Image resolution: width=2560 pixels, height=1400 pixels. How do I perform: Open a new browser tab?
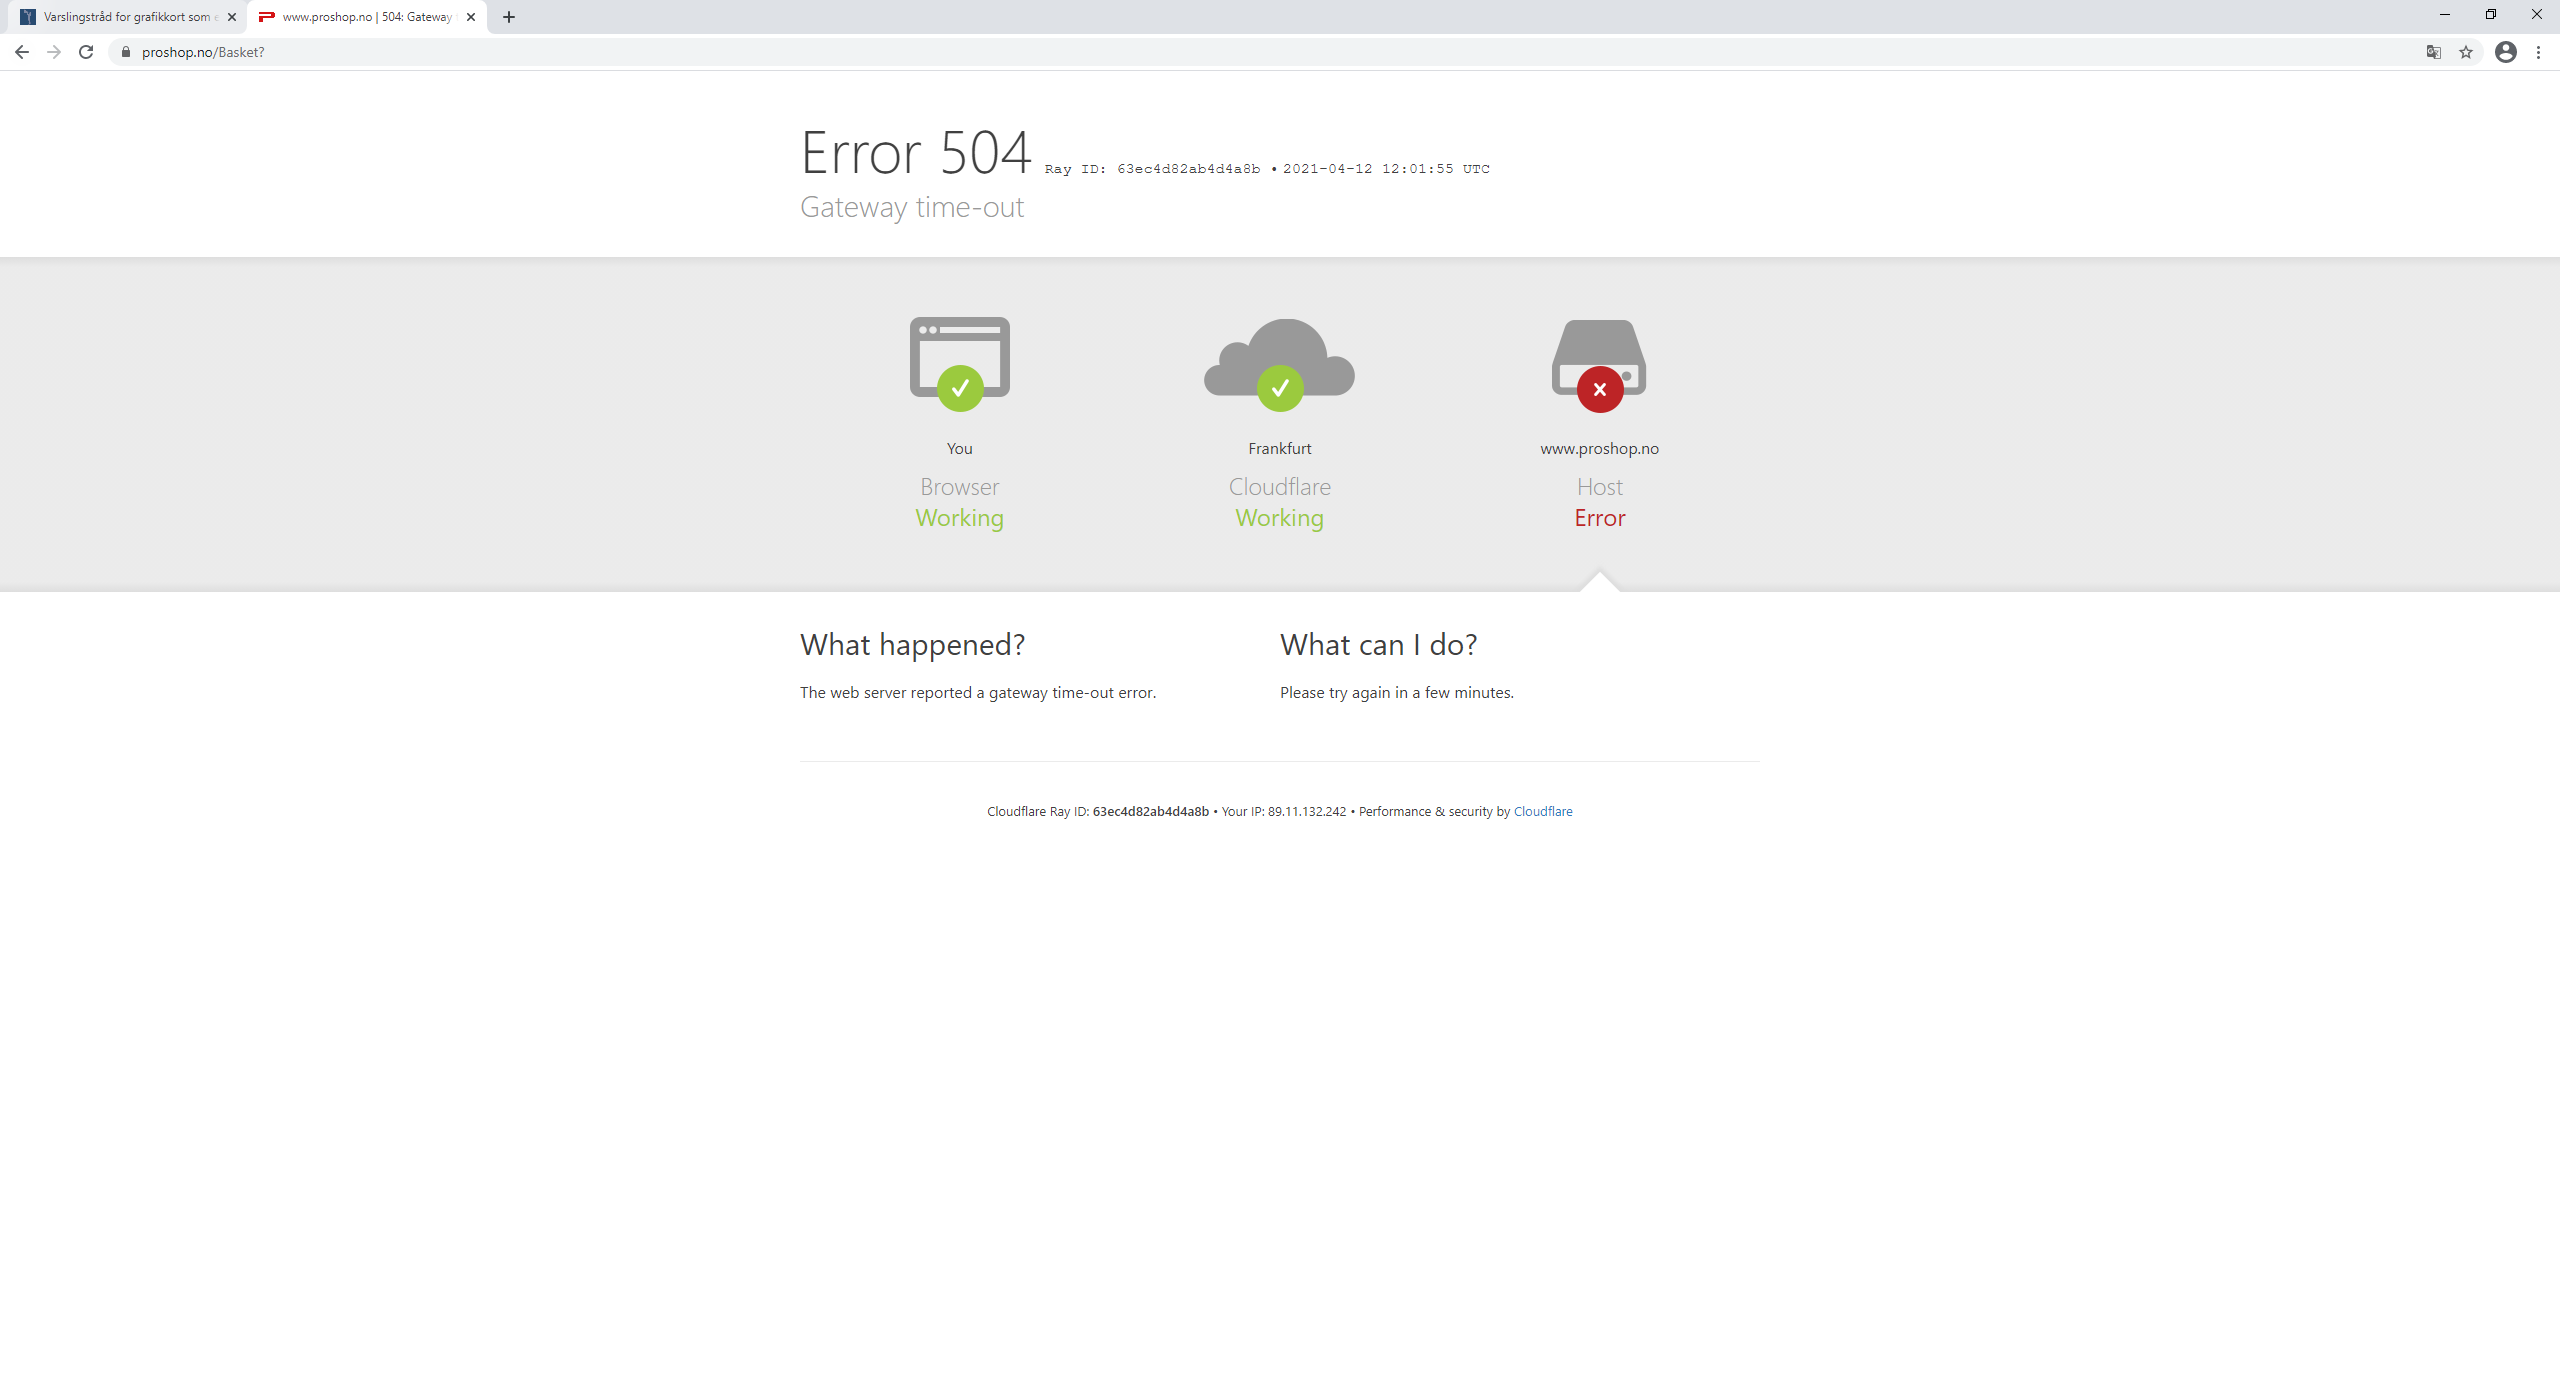pos(509,17)
